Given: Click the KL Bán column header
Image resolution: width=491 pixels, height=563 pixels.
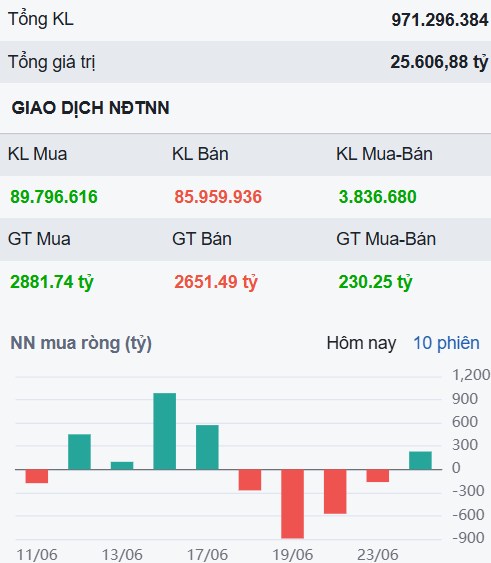Looking at the screenshot, I should pyautogui.click(x=200, y=154).
